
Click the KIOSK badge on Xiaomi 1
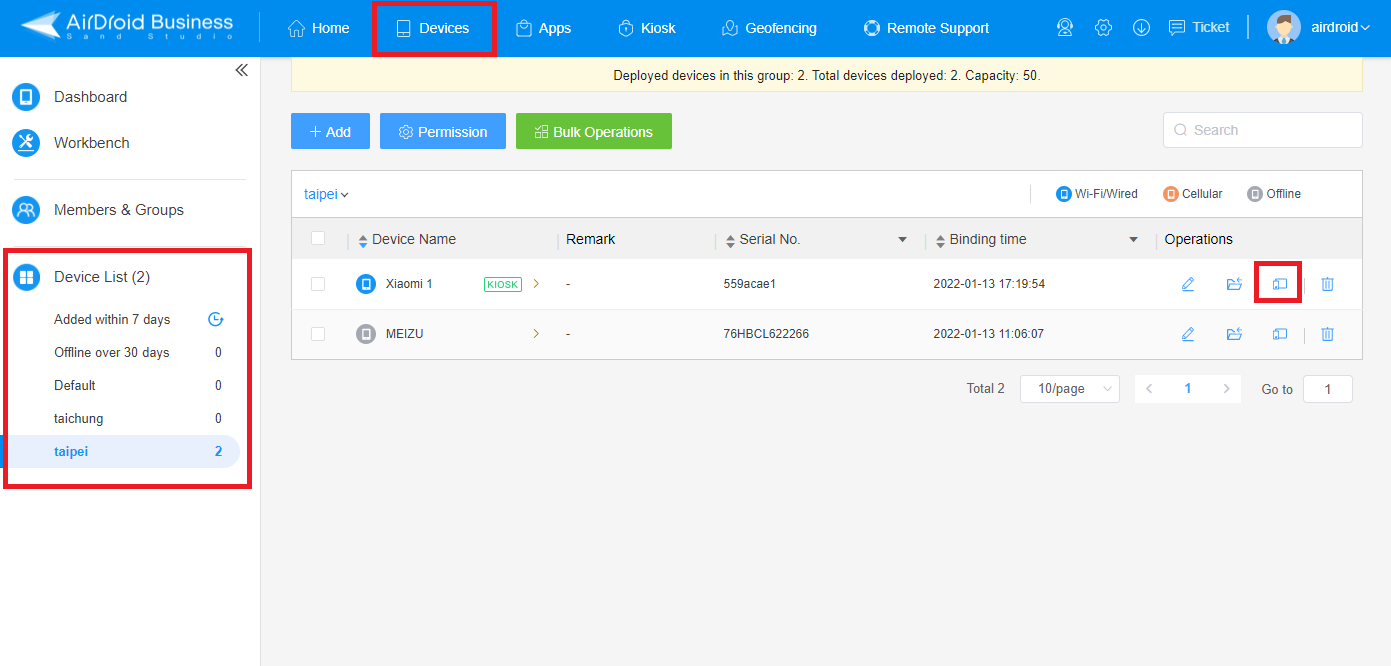pos(503,284)
